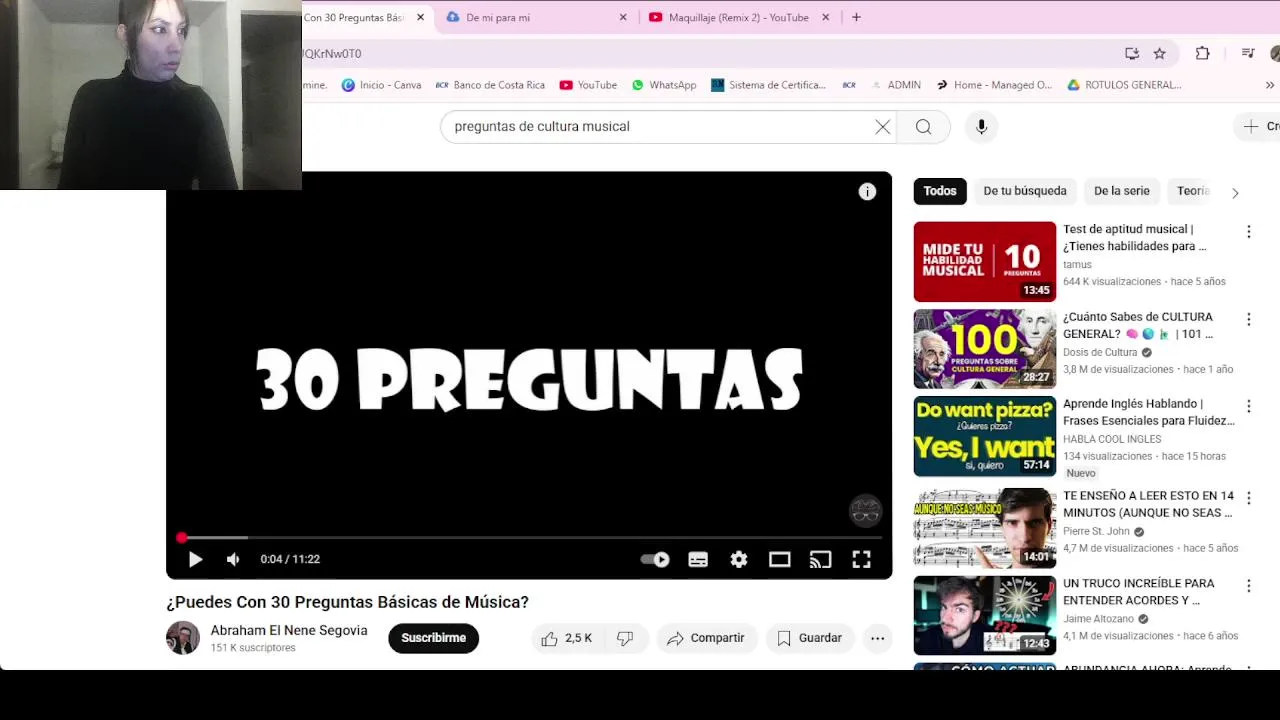The image size is (1280, 720).
Task: Open the video info card icon
Action: click(x=867, y=192)
